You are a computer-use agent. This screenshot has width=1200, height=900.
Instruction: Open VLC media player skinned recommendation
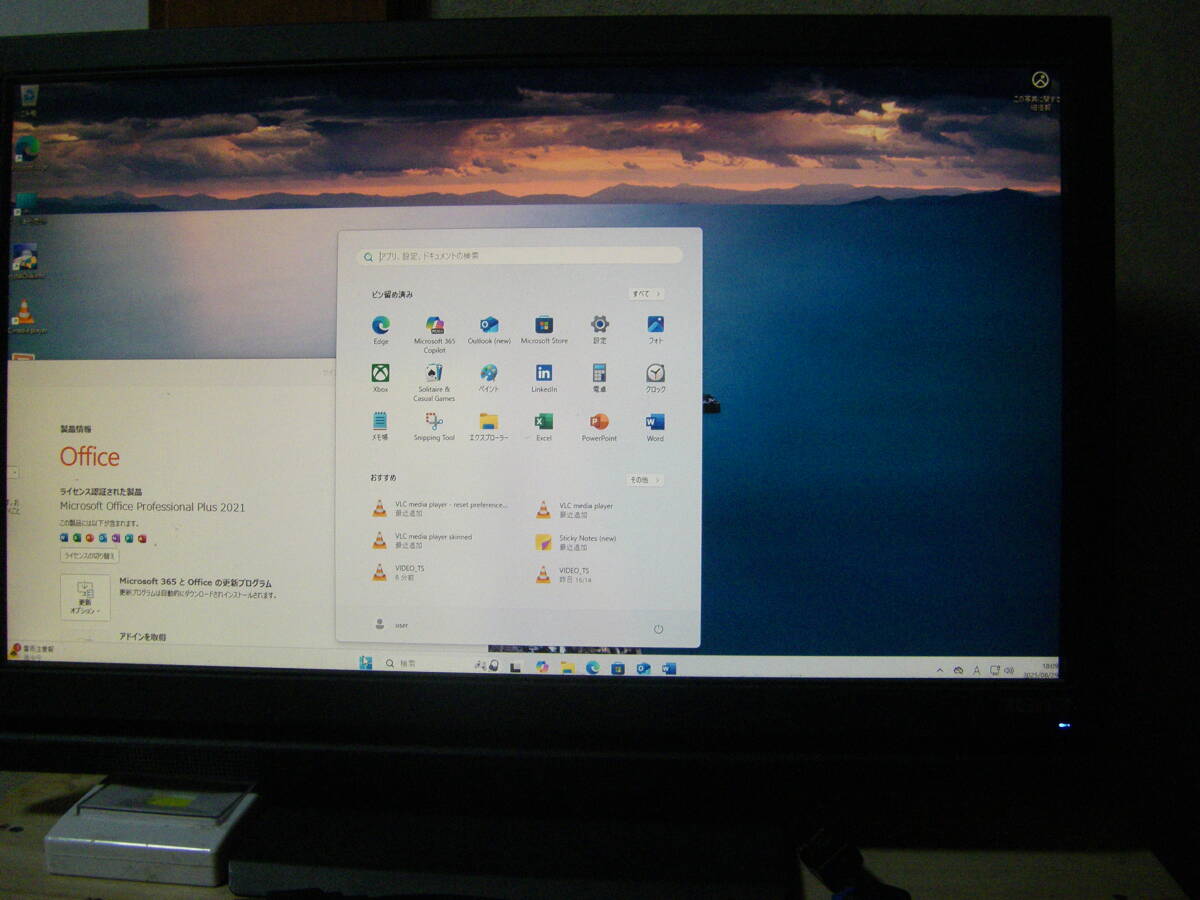coord(422,541)
